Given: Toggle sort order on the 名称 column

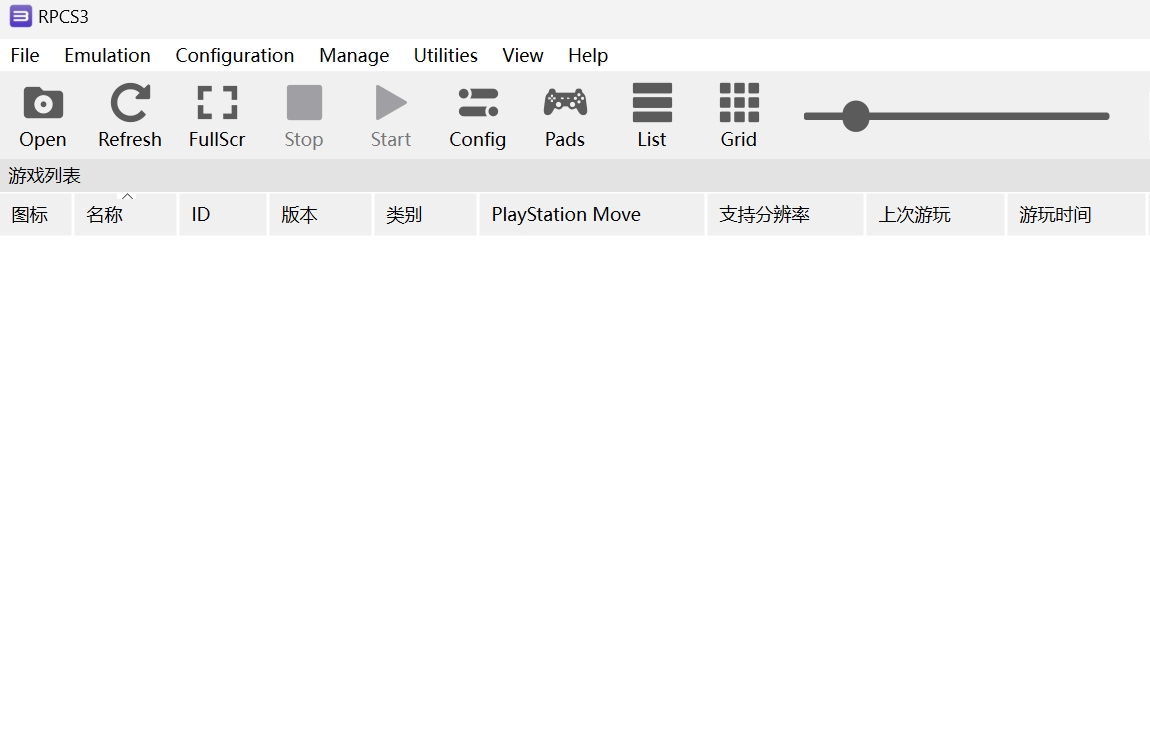Looking at the screenshot, I should coord(124,214).
